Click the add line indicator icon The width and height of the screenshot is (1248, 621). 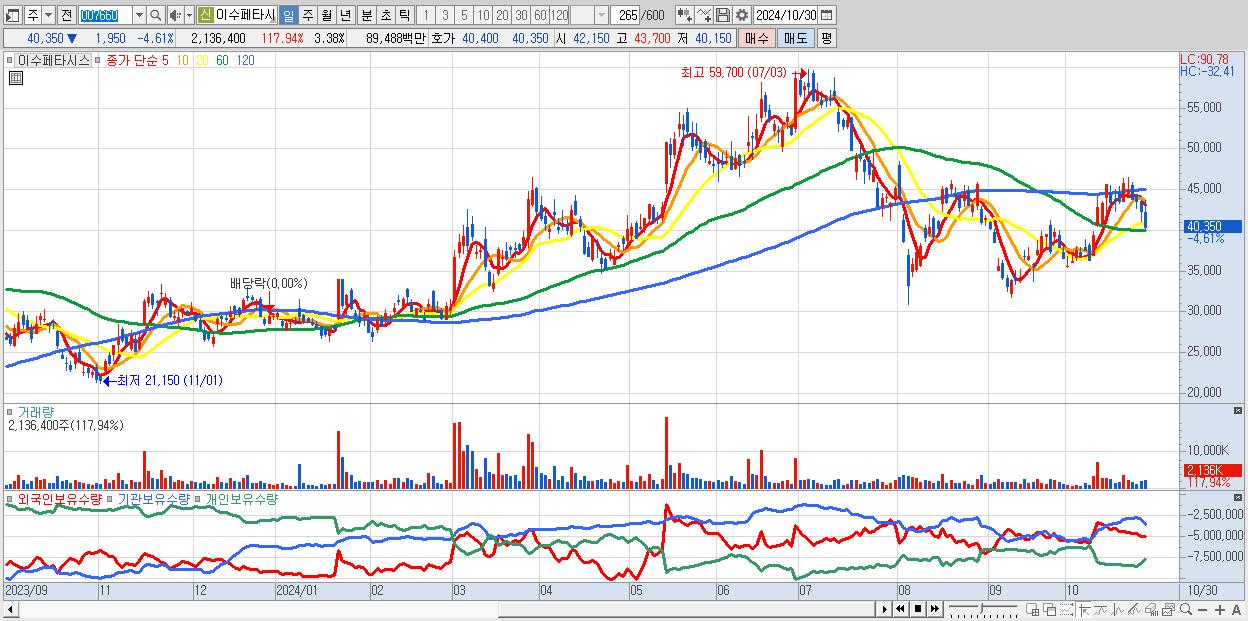coord(704,15)
